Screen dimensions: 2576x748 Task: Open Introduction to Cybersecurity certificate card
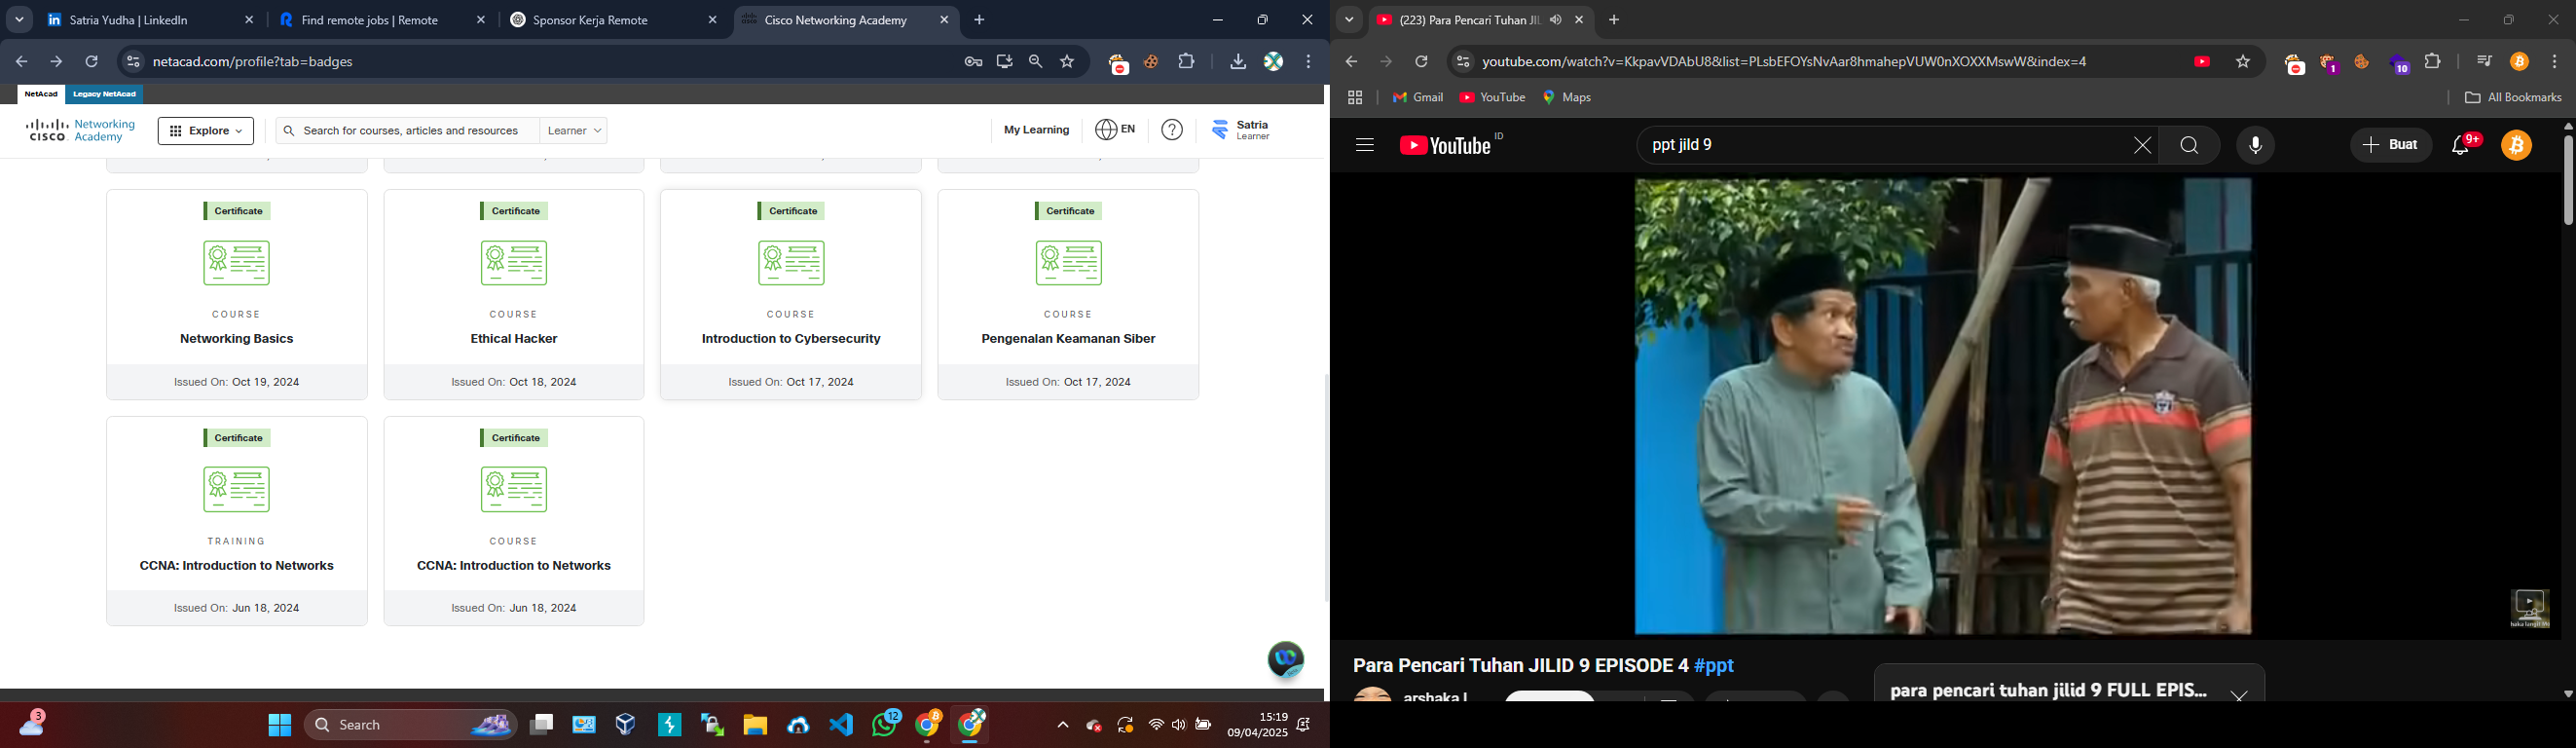[791, 295]
